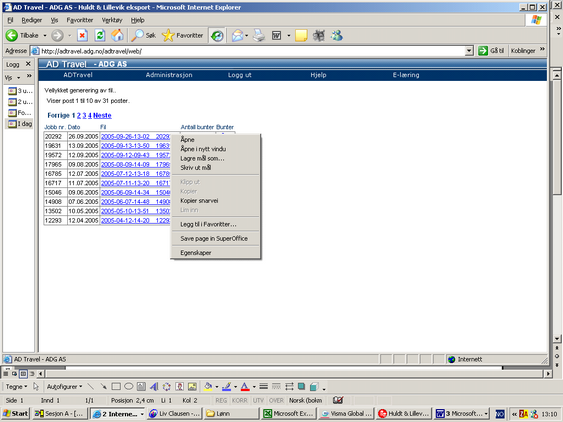Click the bug-like toolbar icon
This screenshot has width=563, height=422.
coord(319,36)
